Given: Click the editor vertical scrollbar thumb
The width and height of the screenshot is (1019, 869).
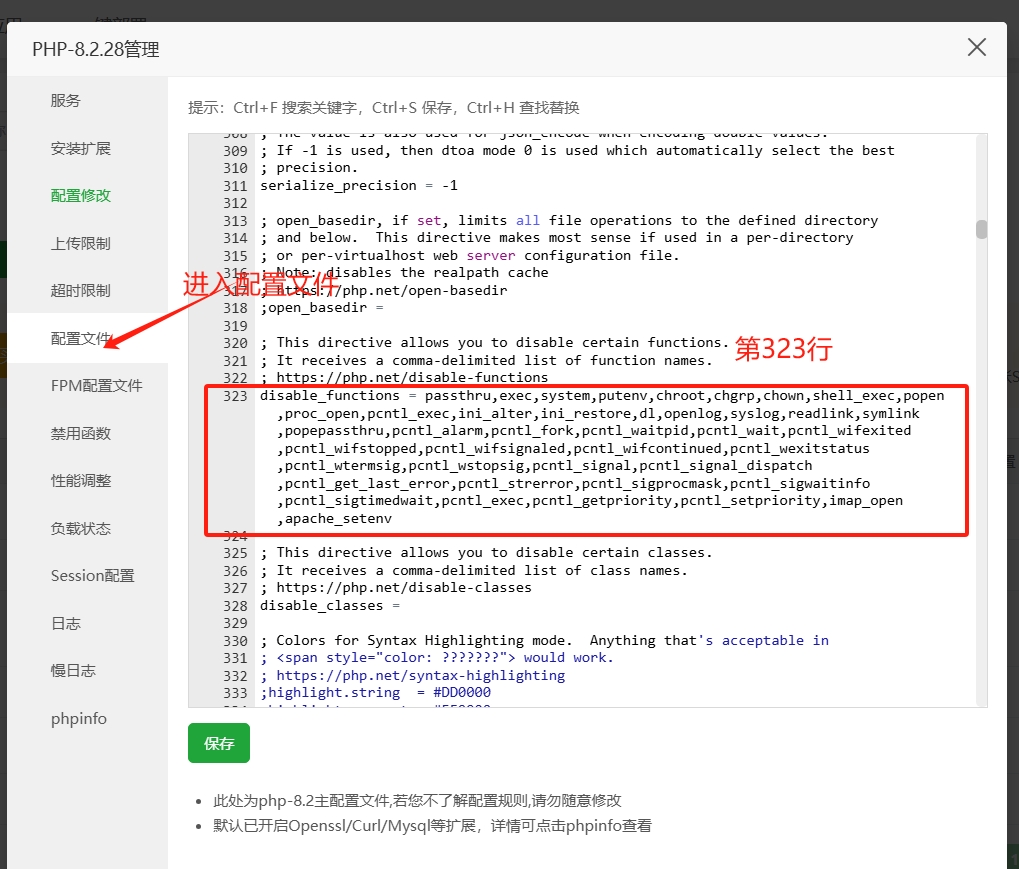Looking at the screenshot, I should pos(981,229).
